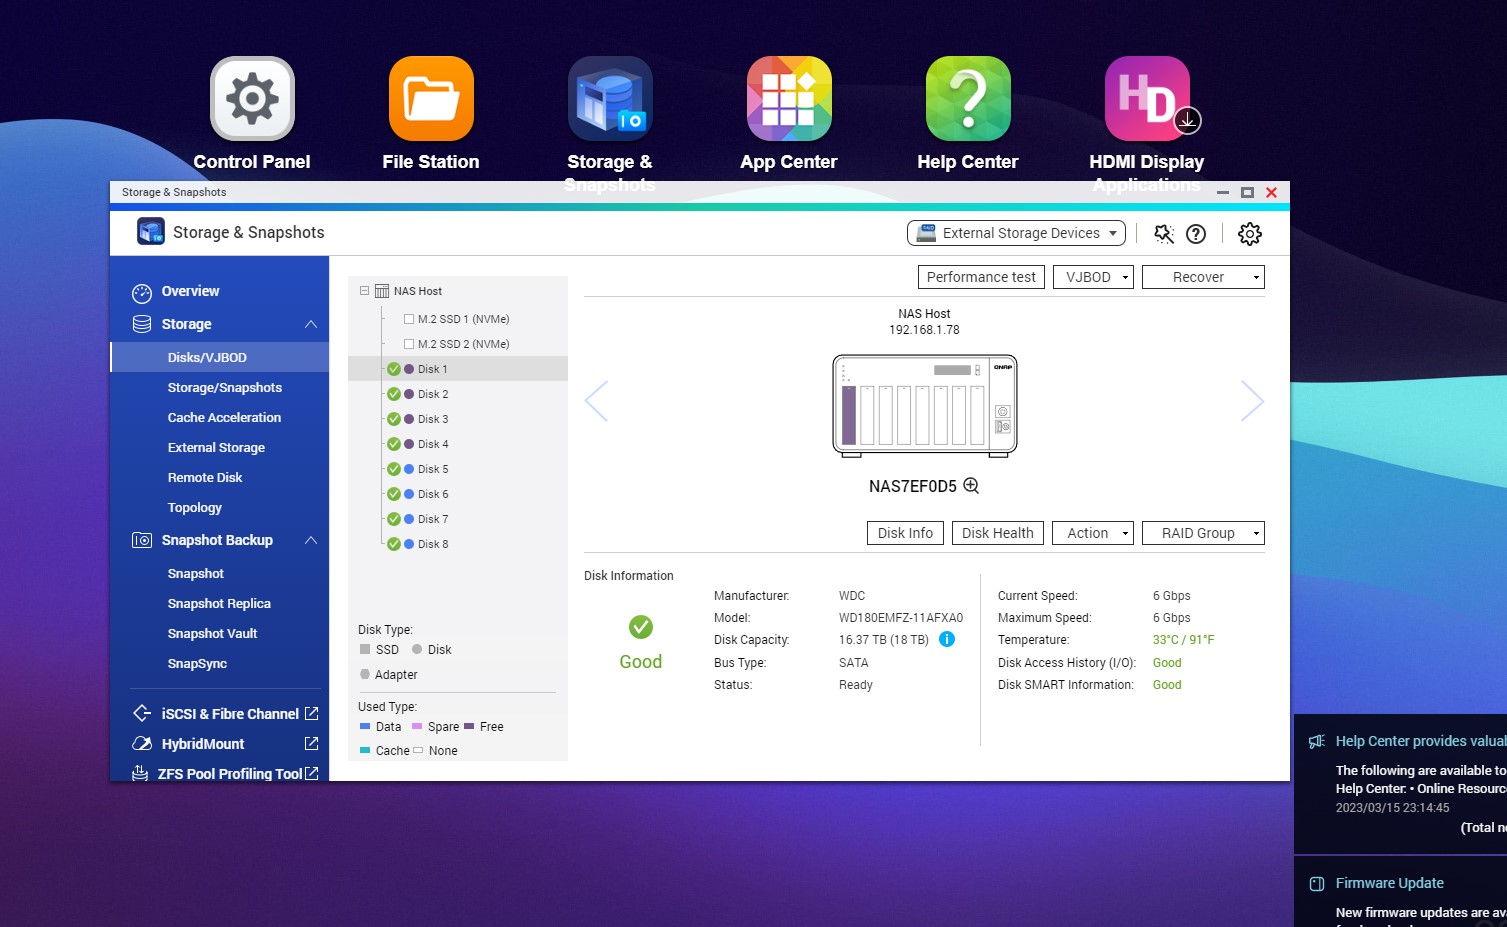Open the help question mark icon
Screen dimensions: 1507x927
[x=1195, y=234]
